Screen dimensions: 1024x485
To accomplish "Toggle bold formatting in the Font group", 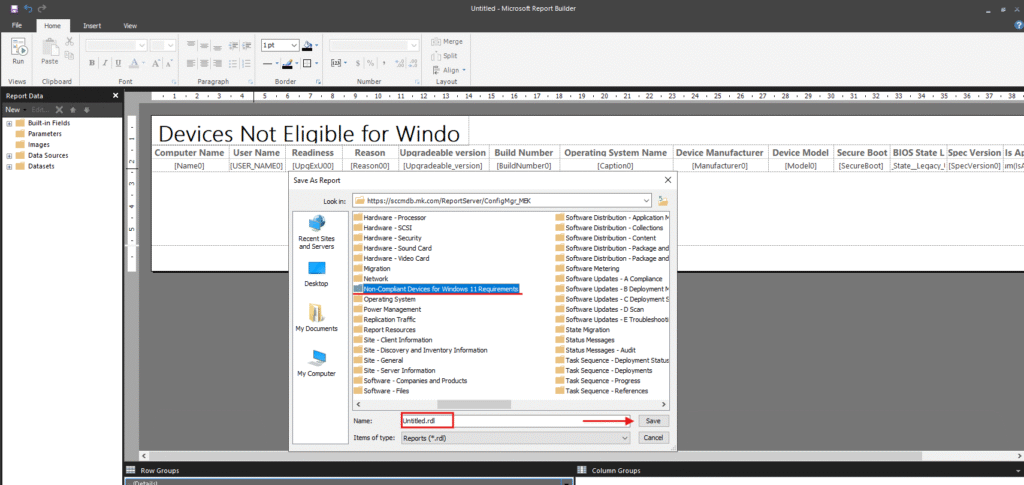I will coord(91,63).
